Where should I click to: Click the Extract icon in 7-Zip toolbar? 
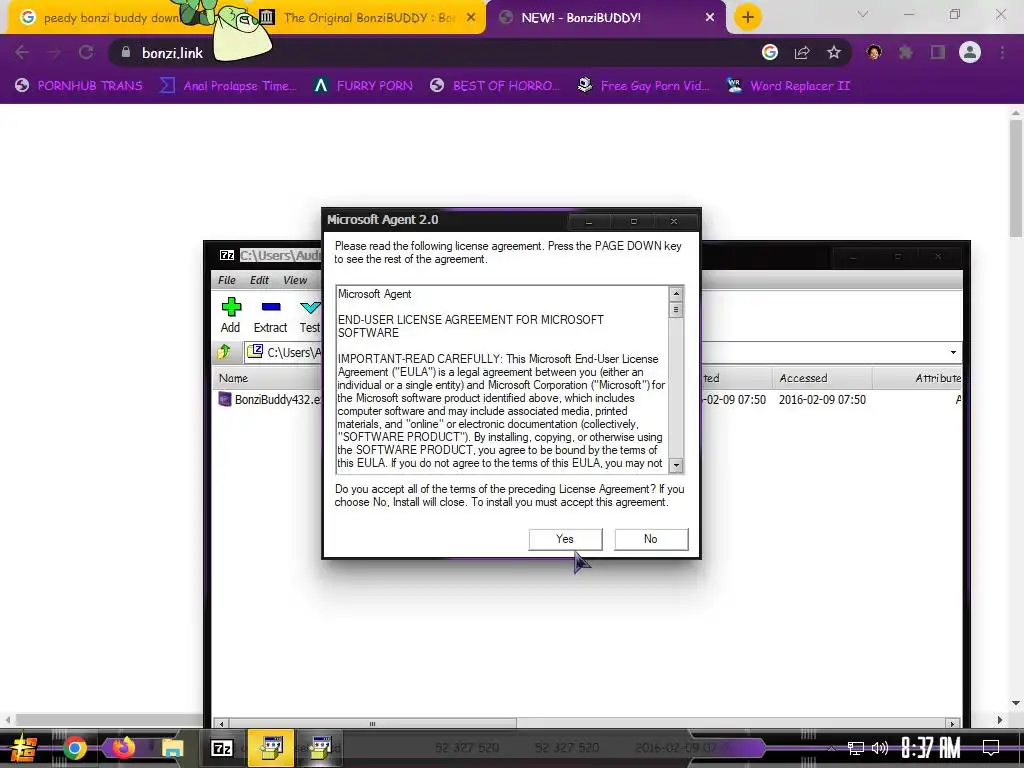[x=270, y=315]
